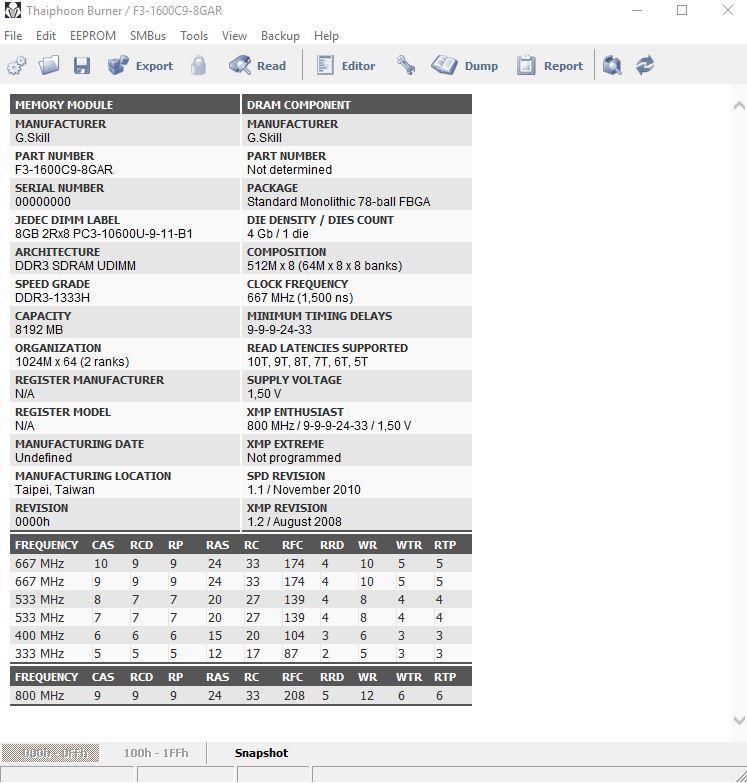747x783 pixels.
Task: Click the Undefined manufacturing date value
Action: 43,457
